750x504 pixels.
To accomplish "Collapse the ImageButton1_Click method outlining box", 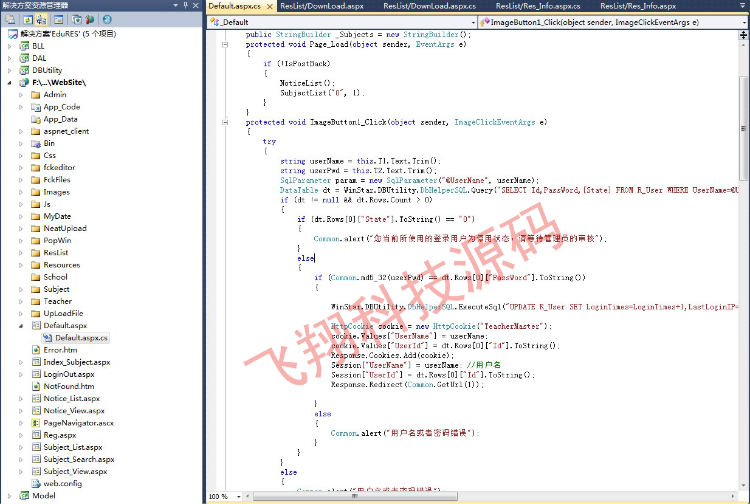I will point(225,122).
